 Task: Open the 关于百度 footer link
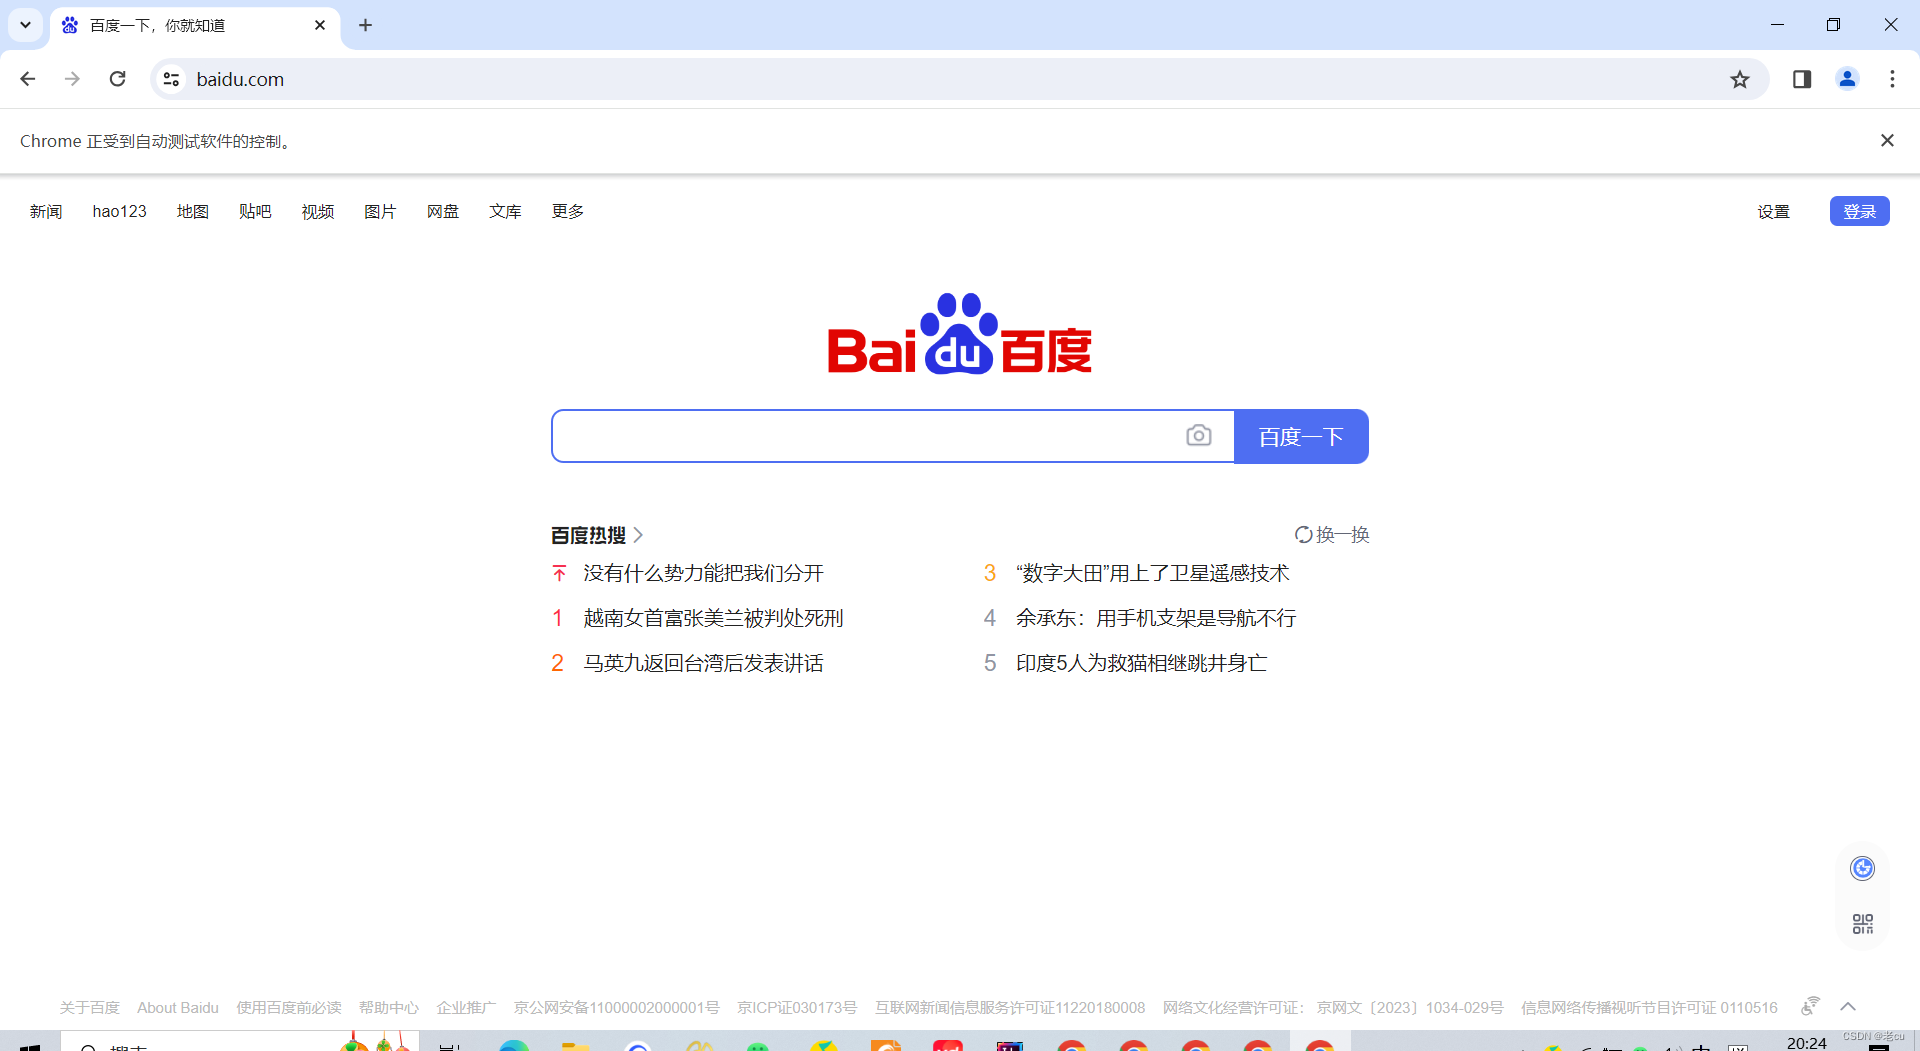(x=89, y=1007)
